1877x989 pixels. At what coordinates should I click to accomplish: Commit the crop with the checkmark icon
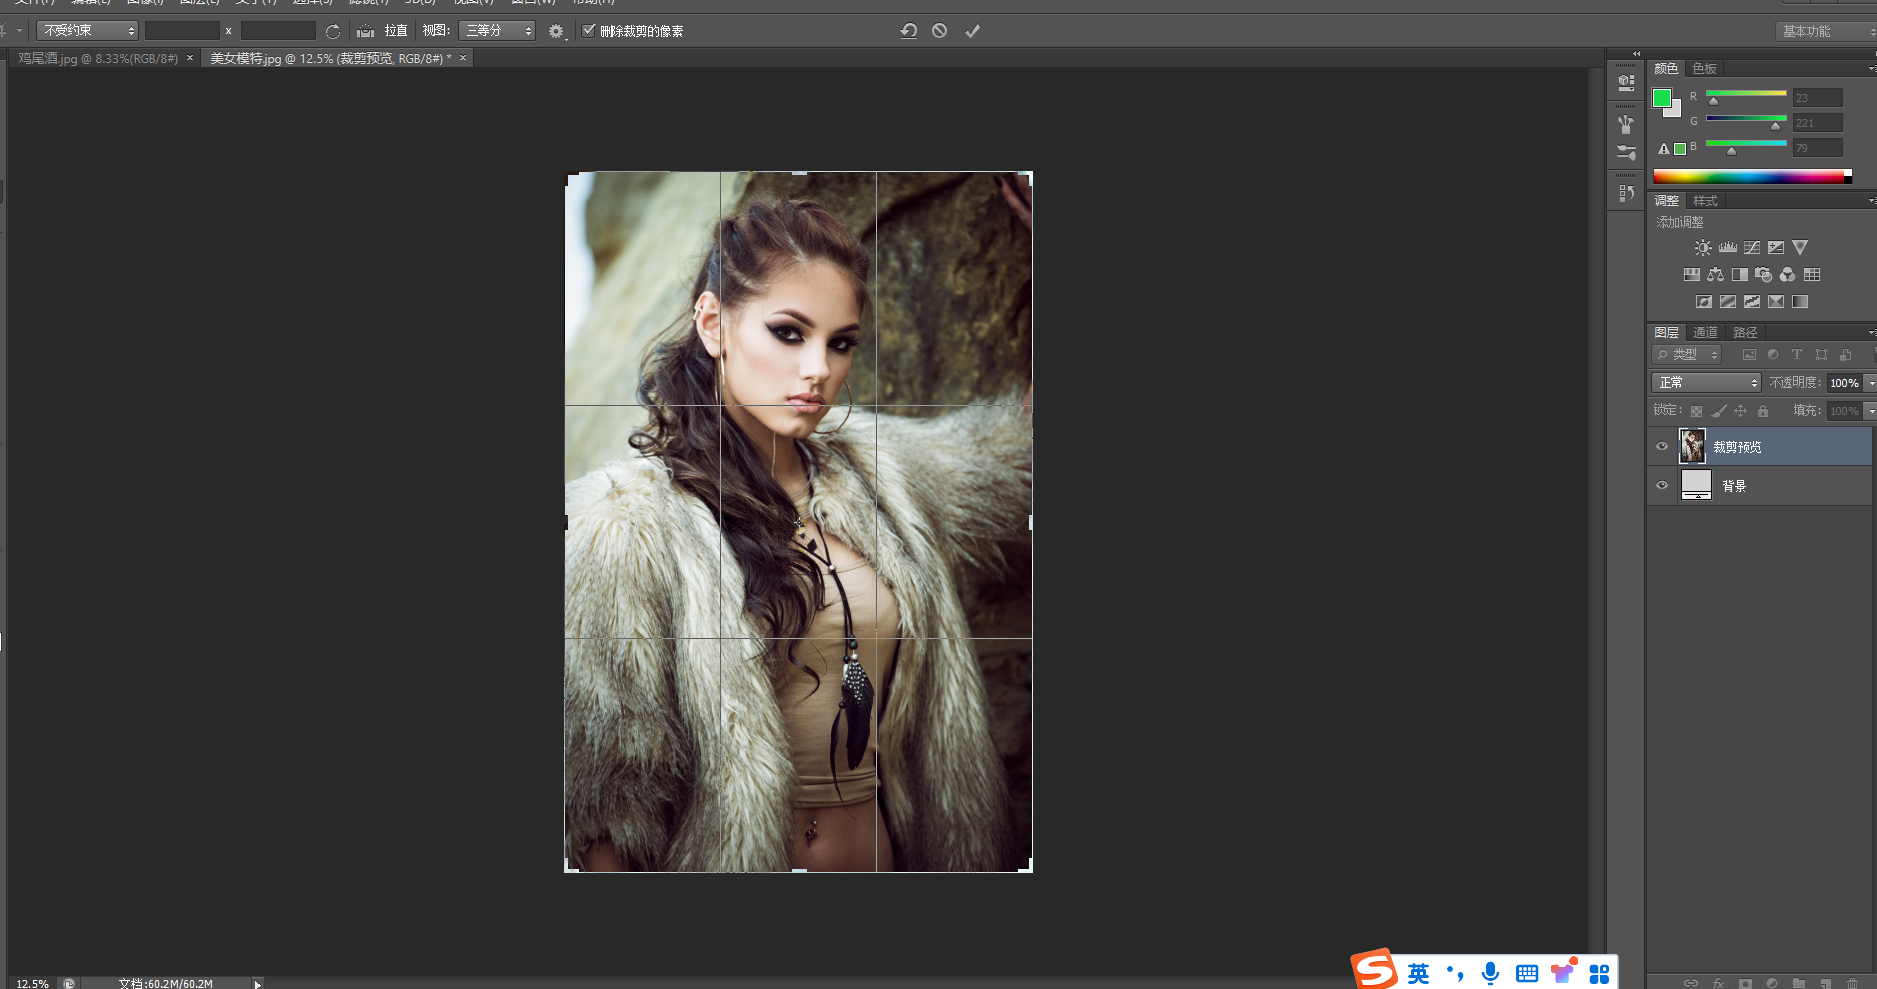972,31
